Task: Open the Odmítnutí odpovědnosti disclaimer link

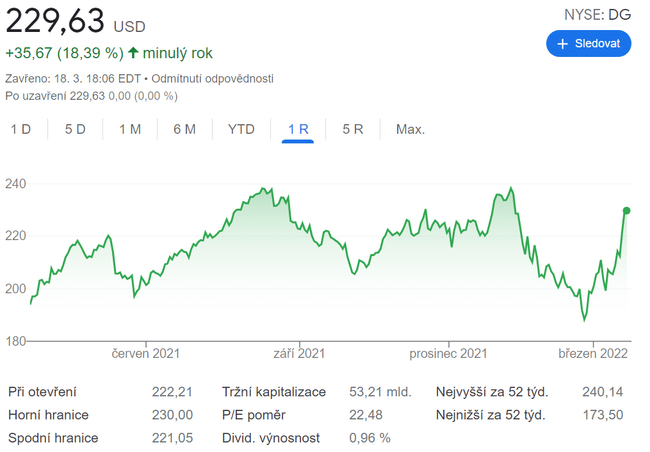Action: point(212,78)
